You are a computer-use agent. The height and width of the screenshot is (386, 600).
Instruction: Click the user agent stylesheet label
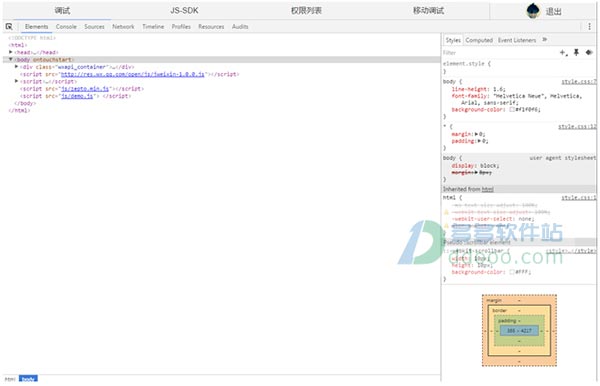[x=562, y=158]
